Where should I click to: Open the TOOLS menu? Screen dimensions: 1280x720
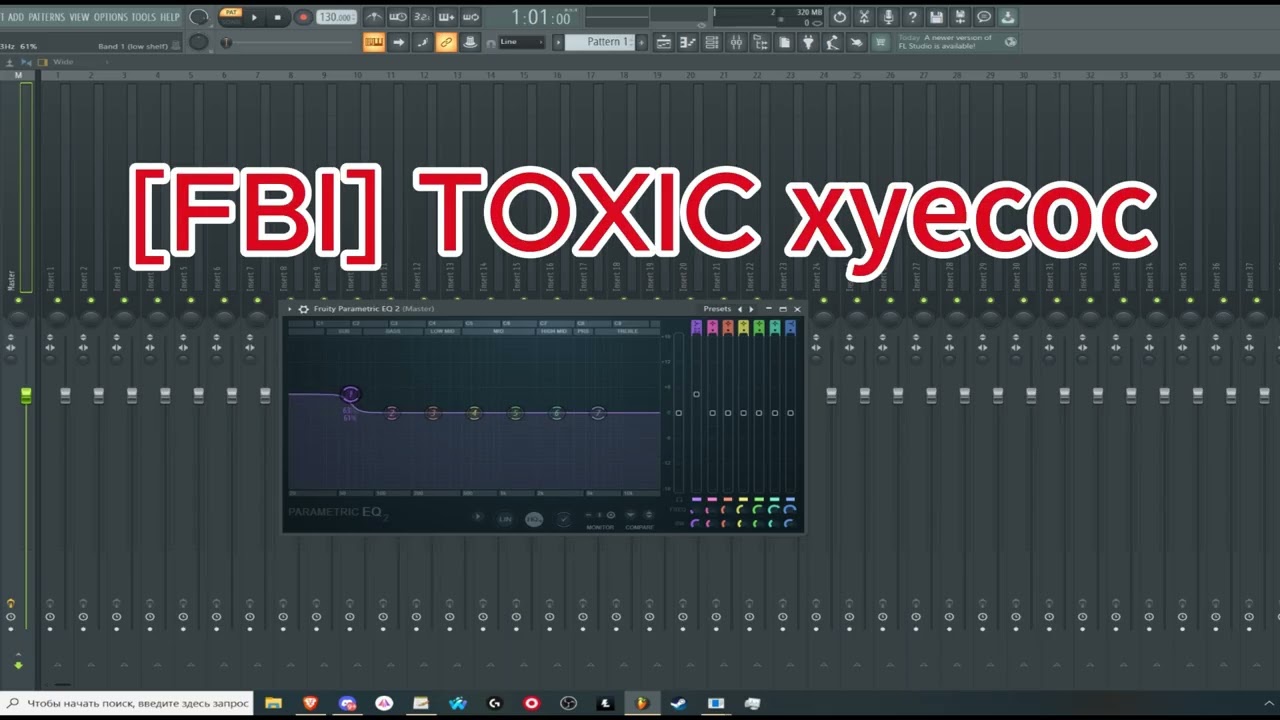click(x=144, y=17)
